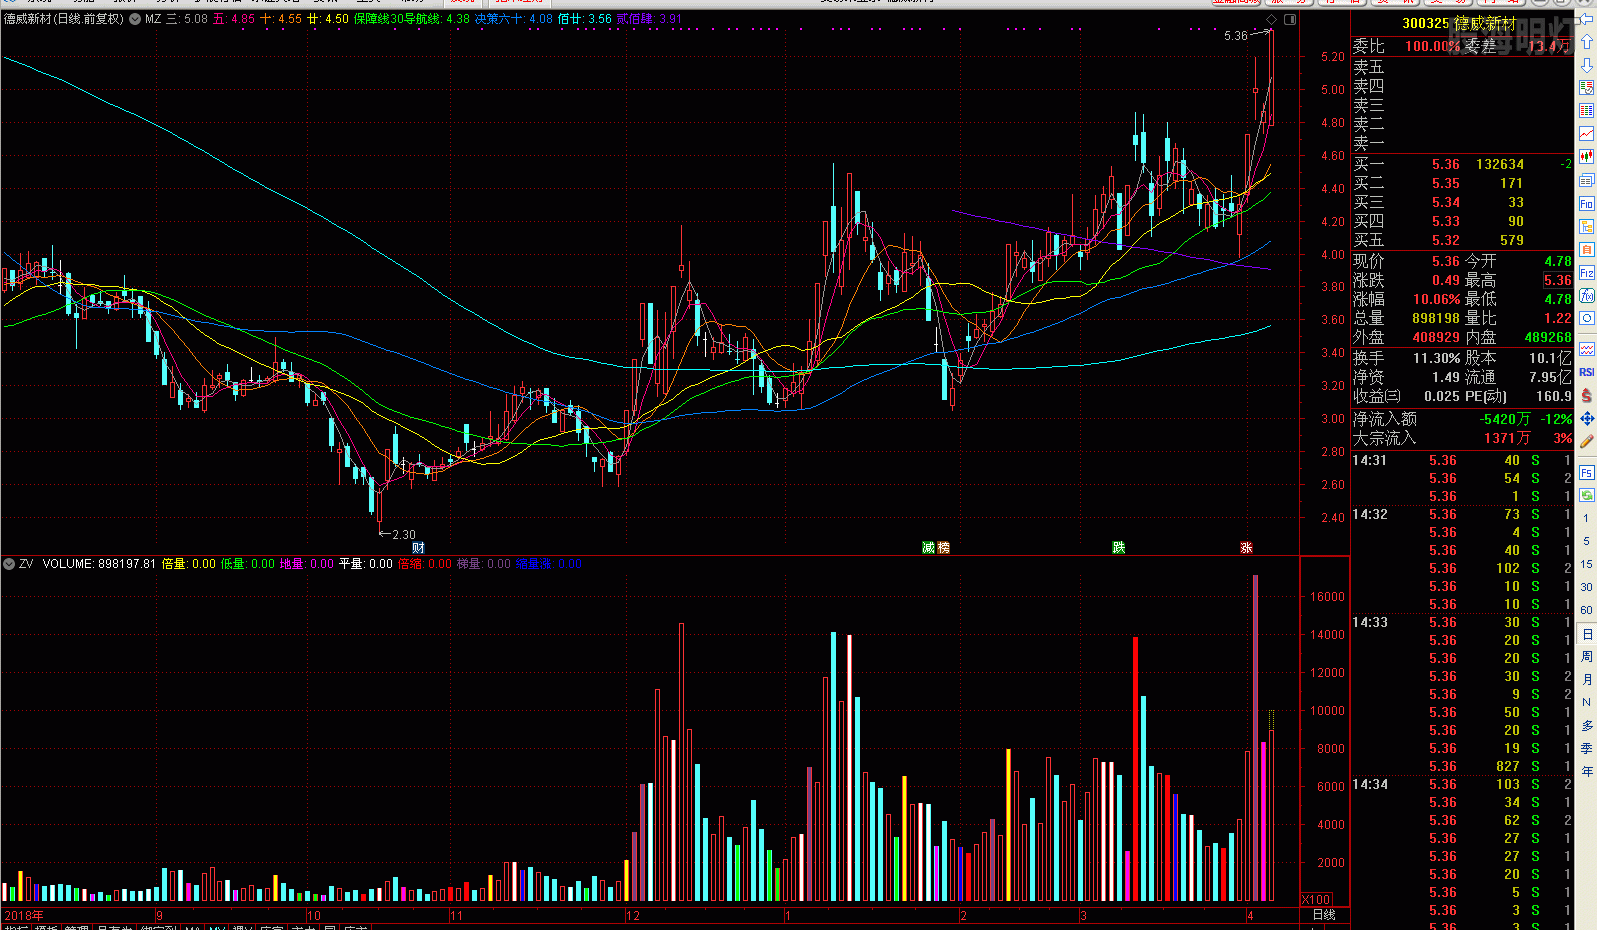This screenshot has height=930, width=1597.
Task: Select the blue four-way move arrows icon
Action: click(x=1587, y=419)
